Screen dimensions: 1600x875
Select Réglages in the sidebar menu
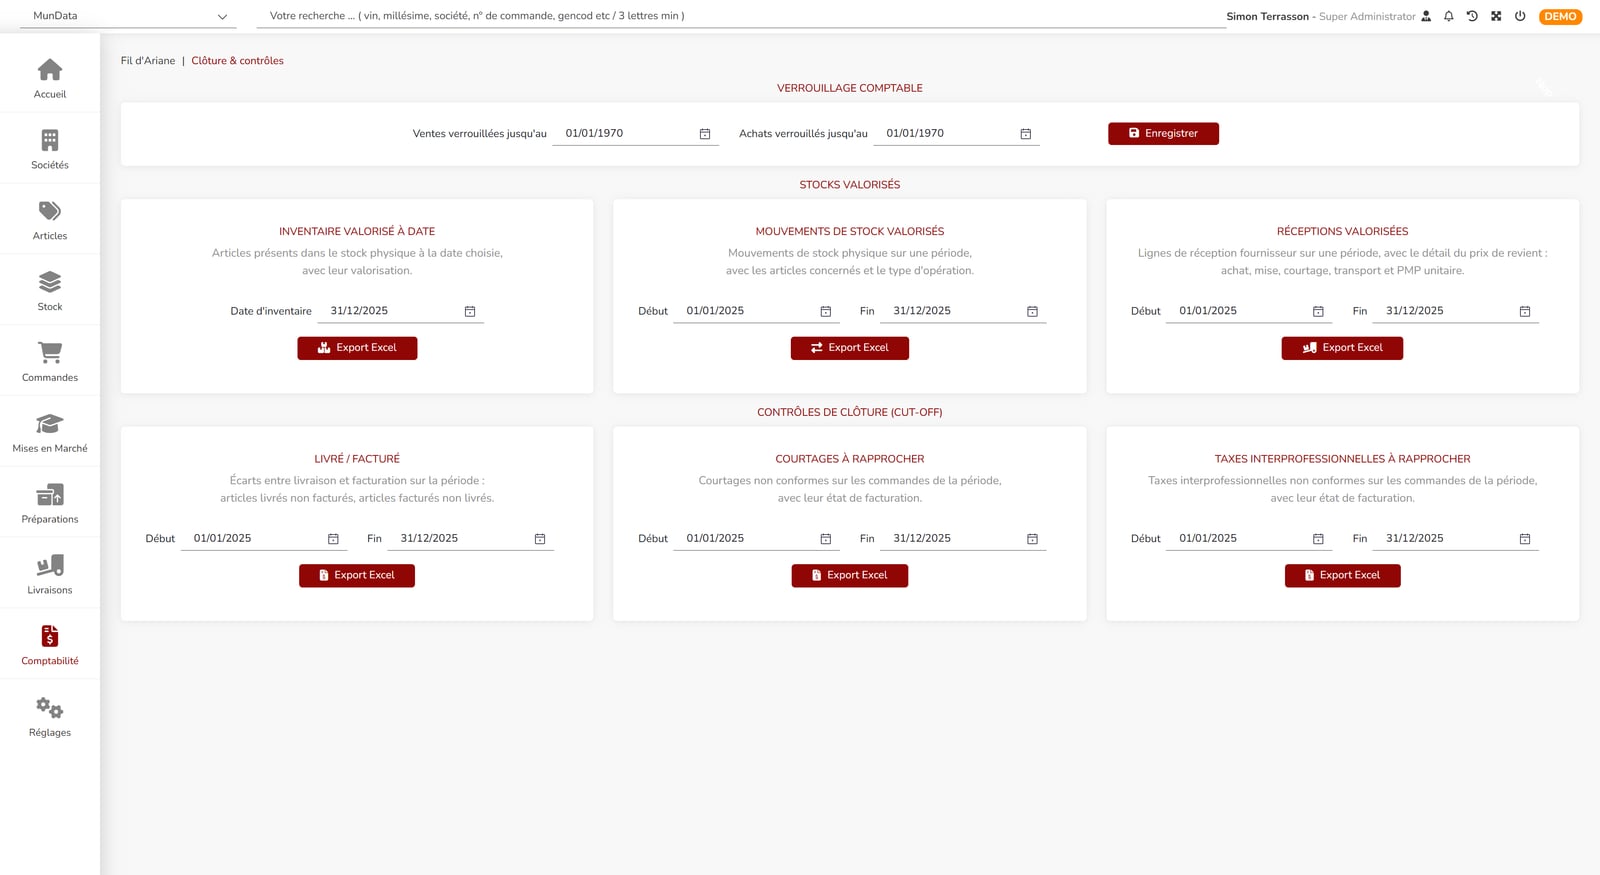pos(50,716)
